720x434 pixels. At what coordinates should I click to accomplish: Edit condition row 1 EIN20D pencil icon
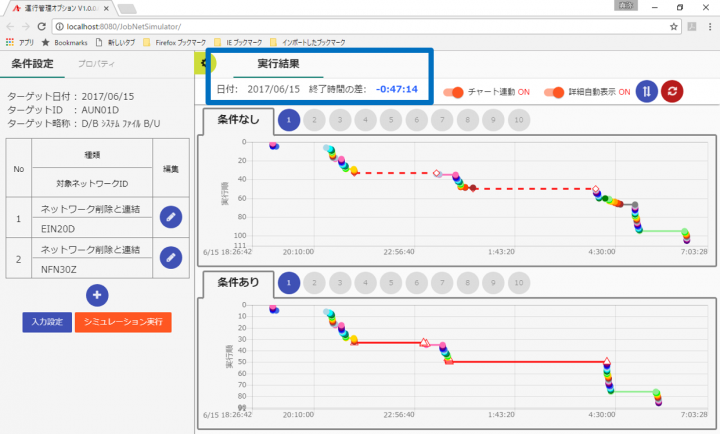click(x=171, y=216)
